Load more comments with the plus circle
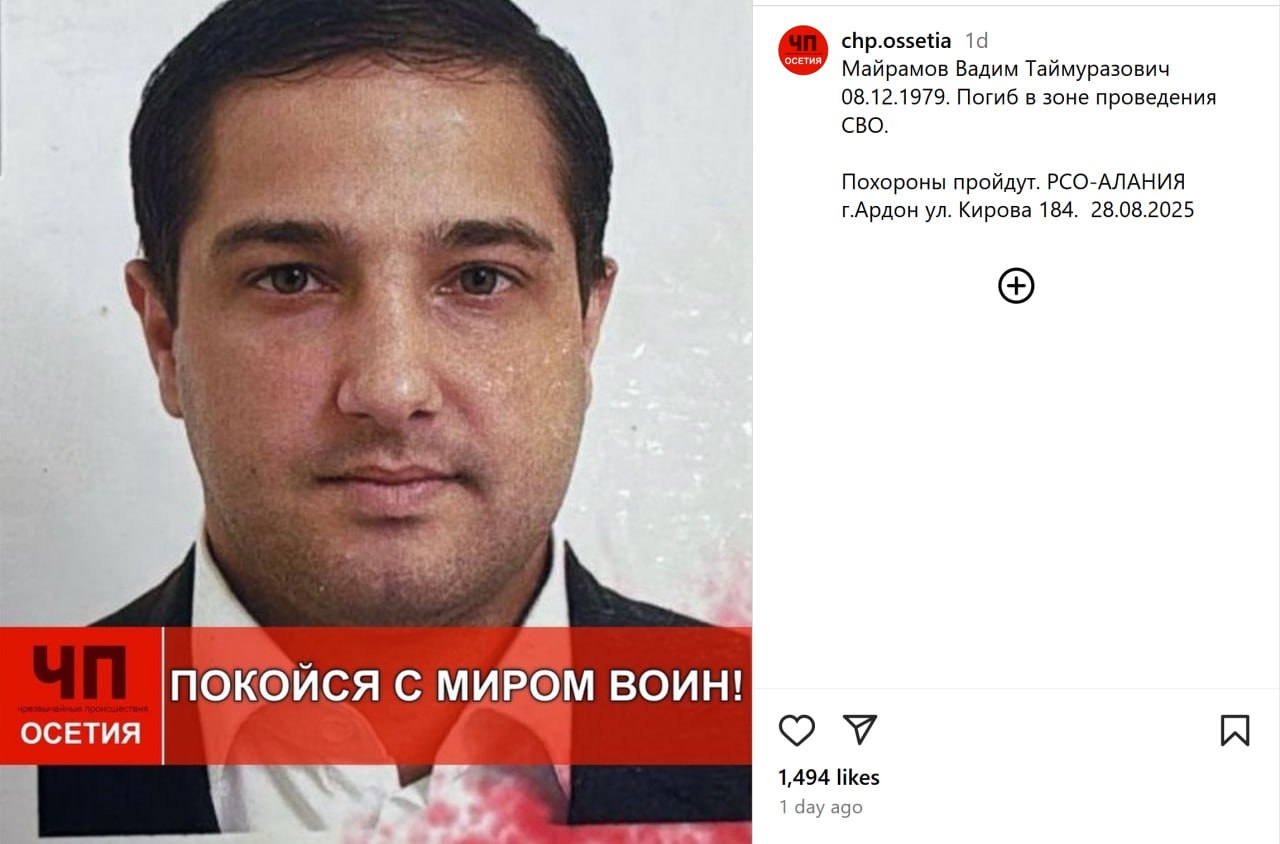Image resolution: width=1280 pixels, height=844 pixels. click(1016, 286)
